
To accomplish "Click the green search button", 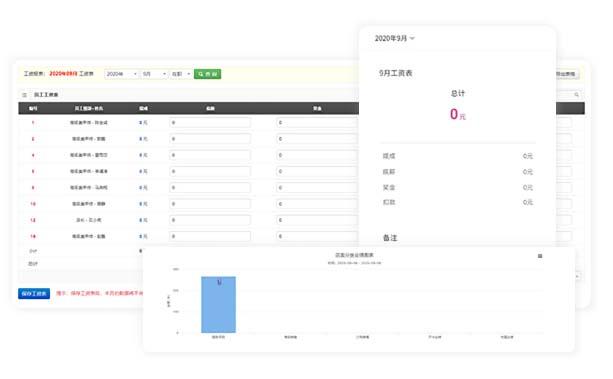I will click(x=208, y=74).
